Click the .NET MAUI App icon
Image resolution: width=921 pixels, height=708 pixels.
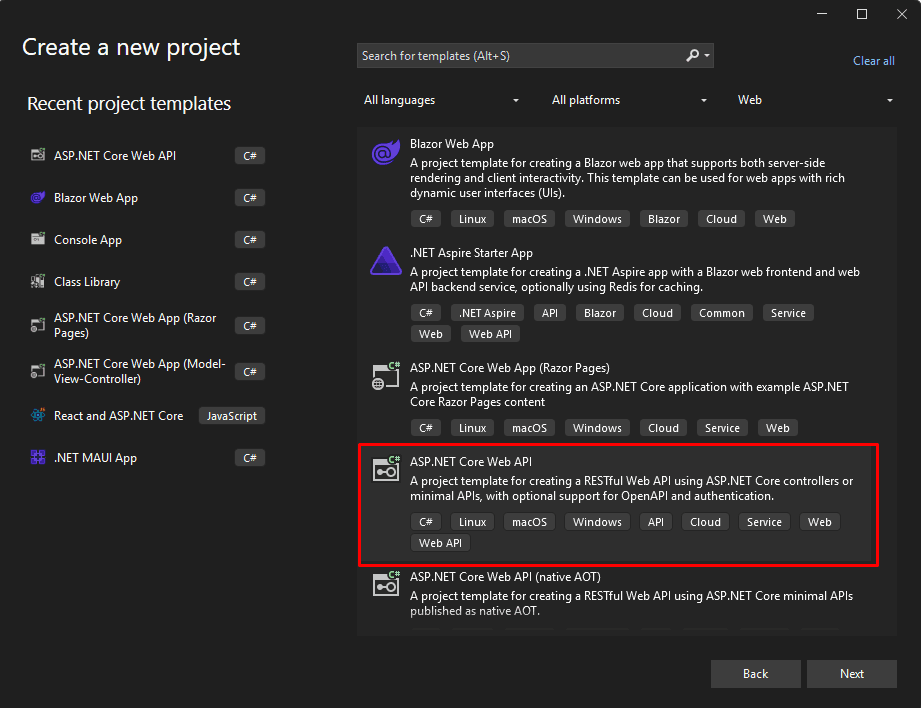coord(38,457)
